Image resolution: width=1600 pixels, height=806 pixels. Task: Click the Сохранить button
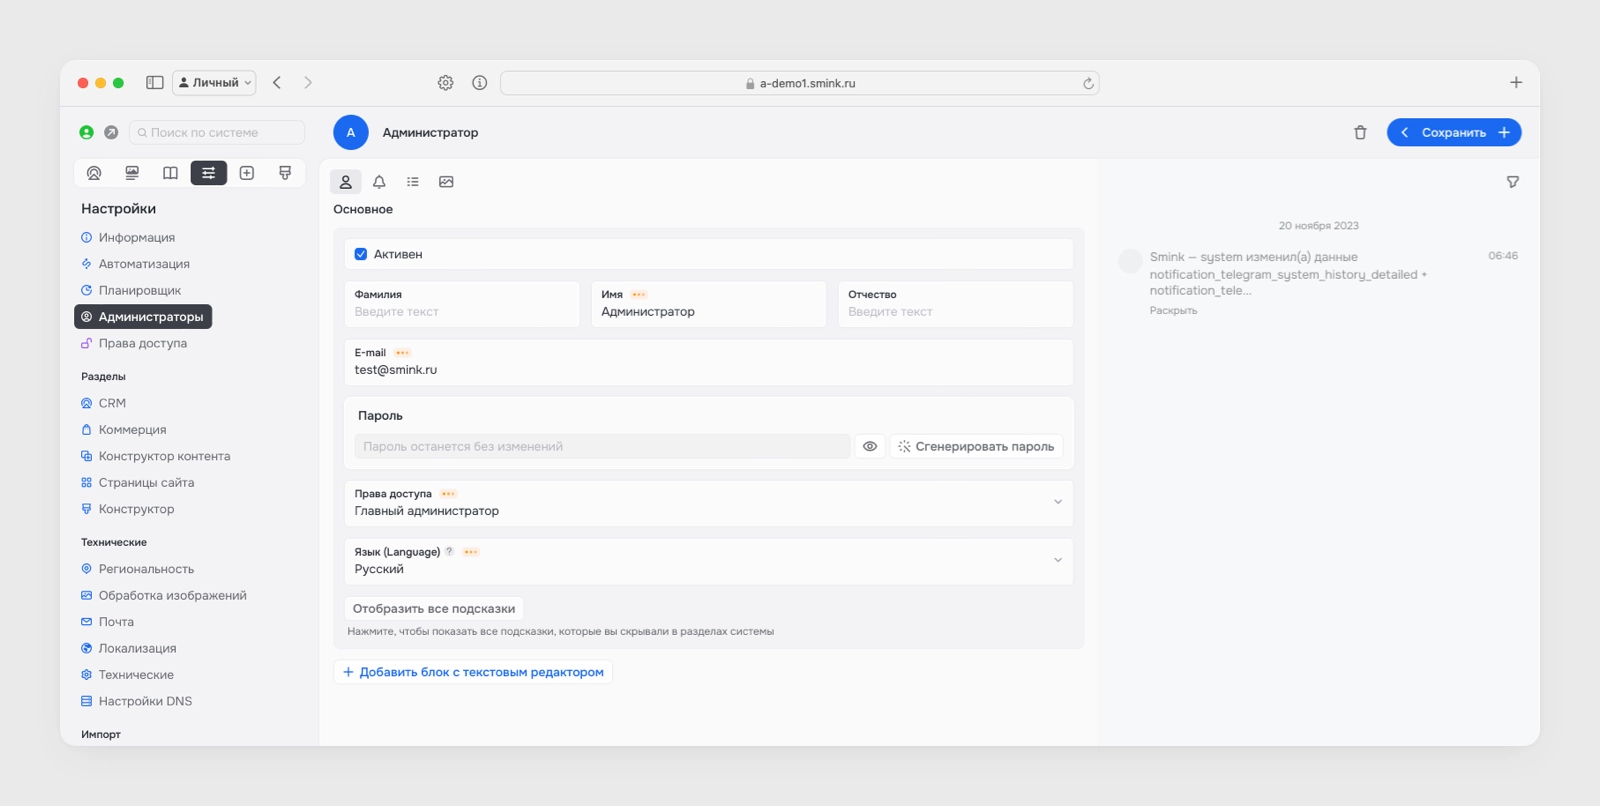(1454, 132)
